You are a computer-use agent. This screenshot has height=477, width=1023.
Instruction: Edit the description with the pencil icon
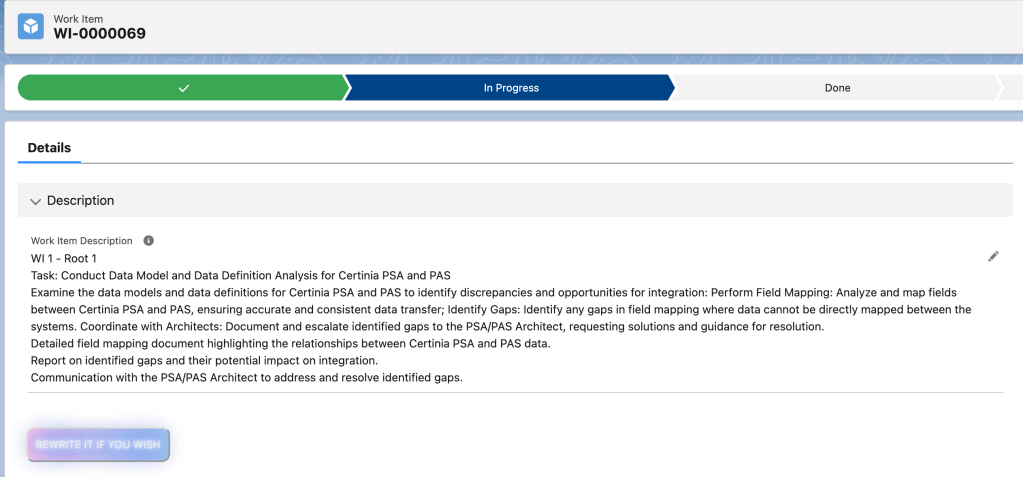point(993,257)
